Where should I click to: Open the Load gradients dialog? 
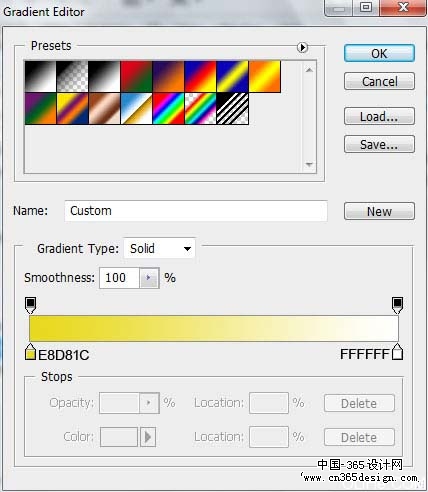(379, 116)
